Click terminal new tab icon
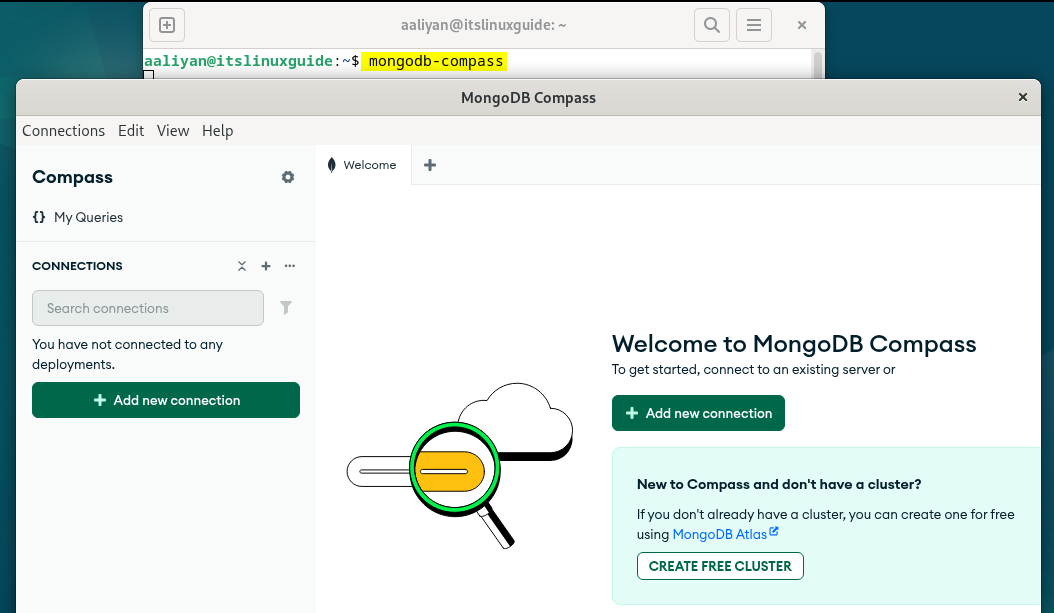 [167, 25]
